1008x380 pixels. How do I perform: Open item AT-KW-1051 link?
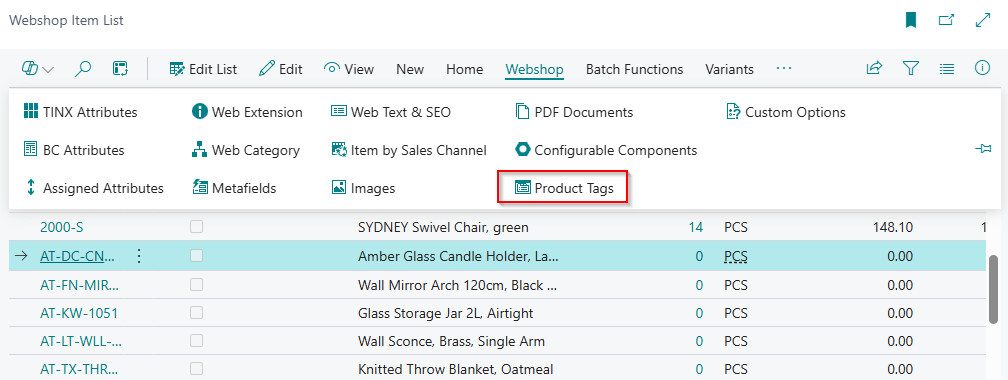[79, 314]
